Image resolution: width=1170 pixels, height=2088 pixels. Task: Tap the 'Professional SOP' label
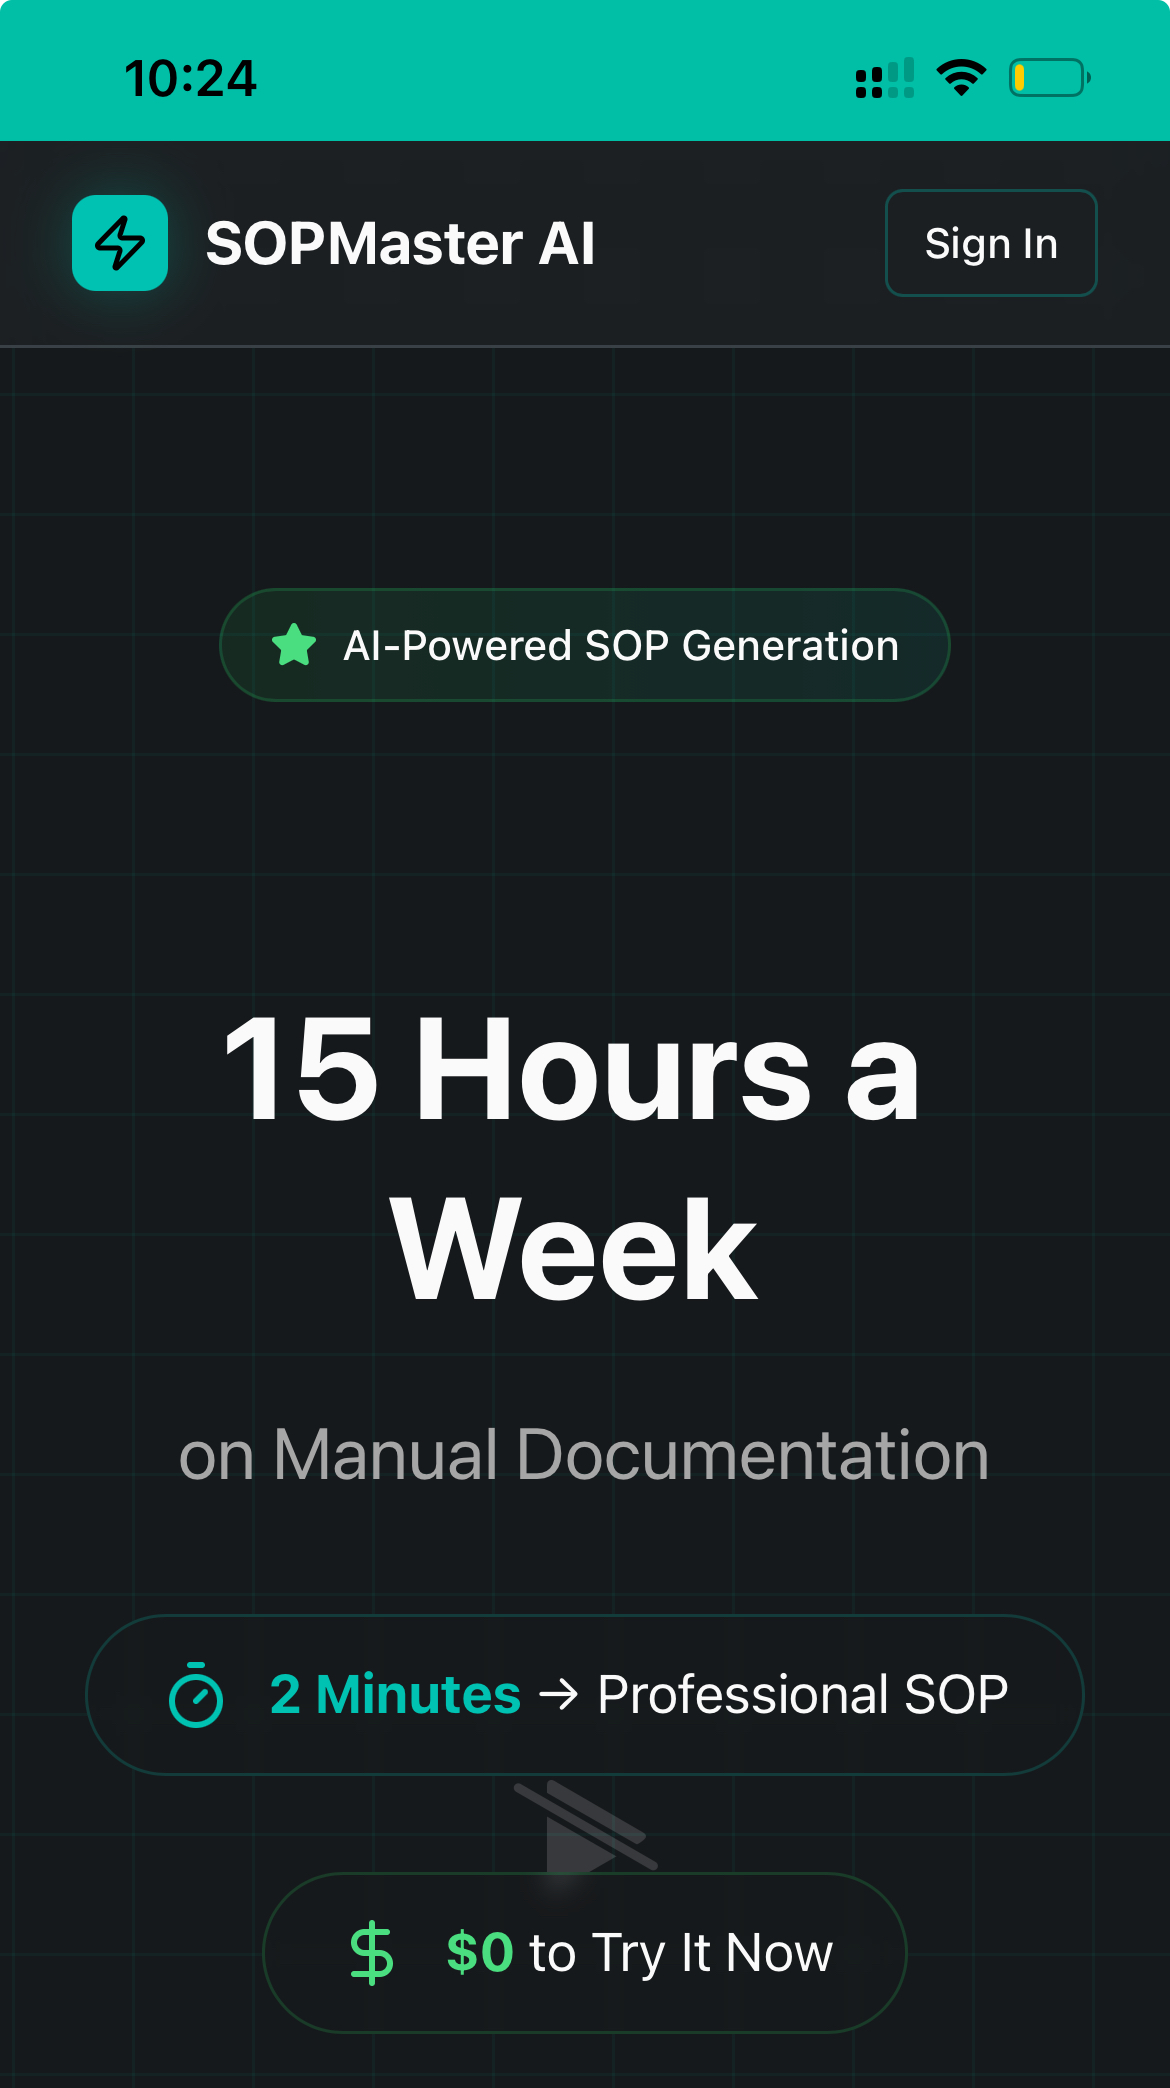[x=802, y=1694]
